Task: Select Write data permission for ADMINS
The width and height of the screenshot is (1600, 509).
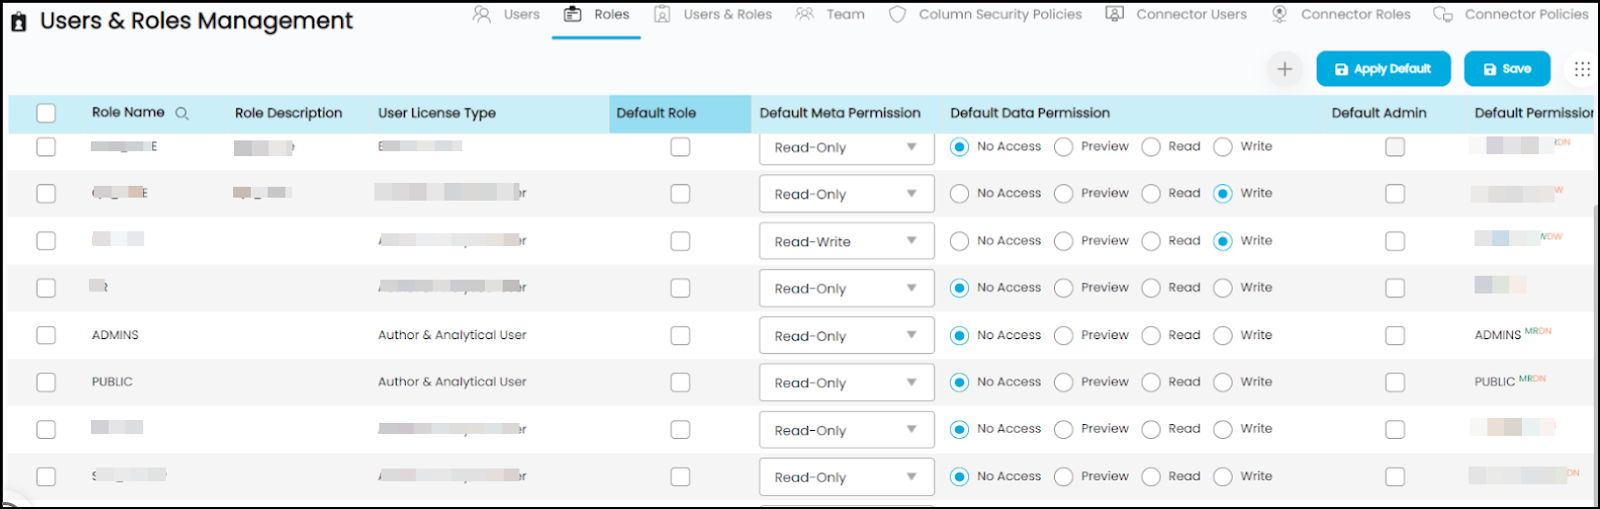Action: coord(1223,336)
